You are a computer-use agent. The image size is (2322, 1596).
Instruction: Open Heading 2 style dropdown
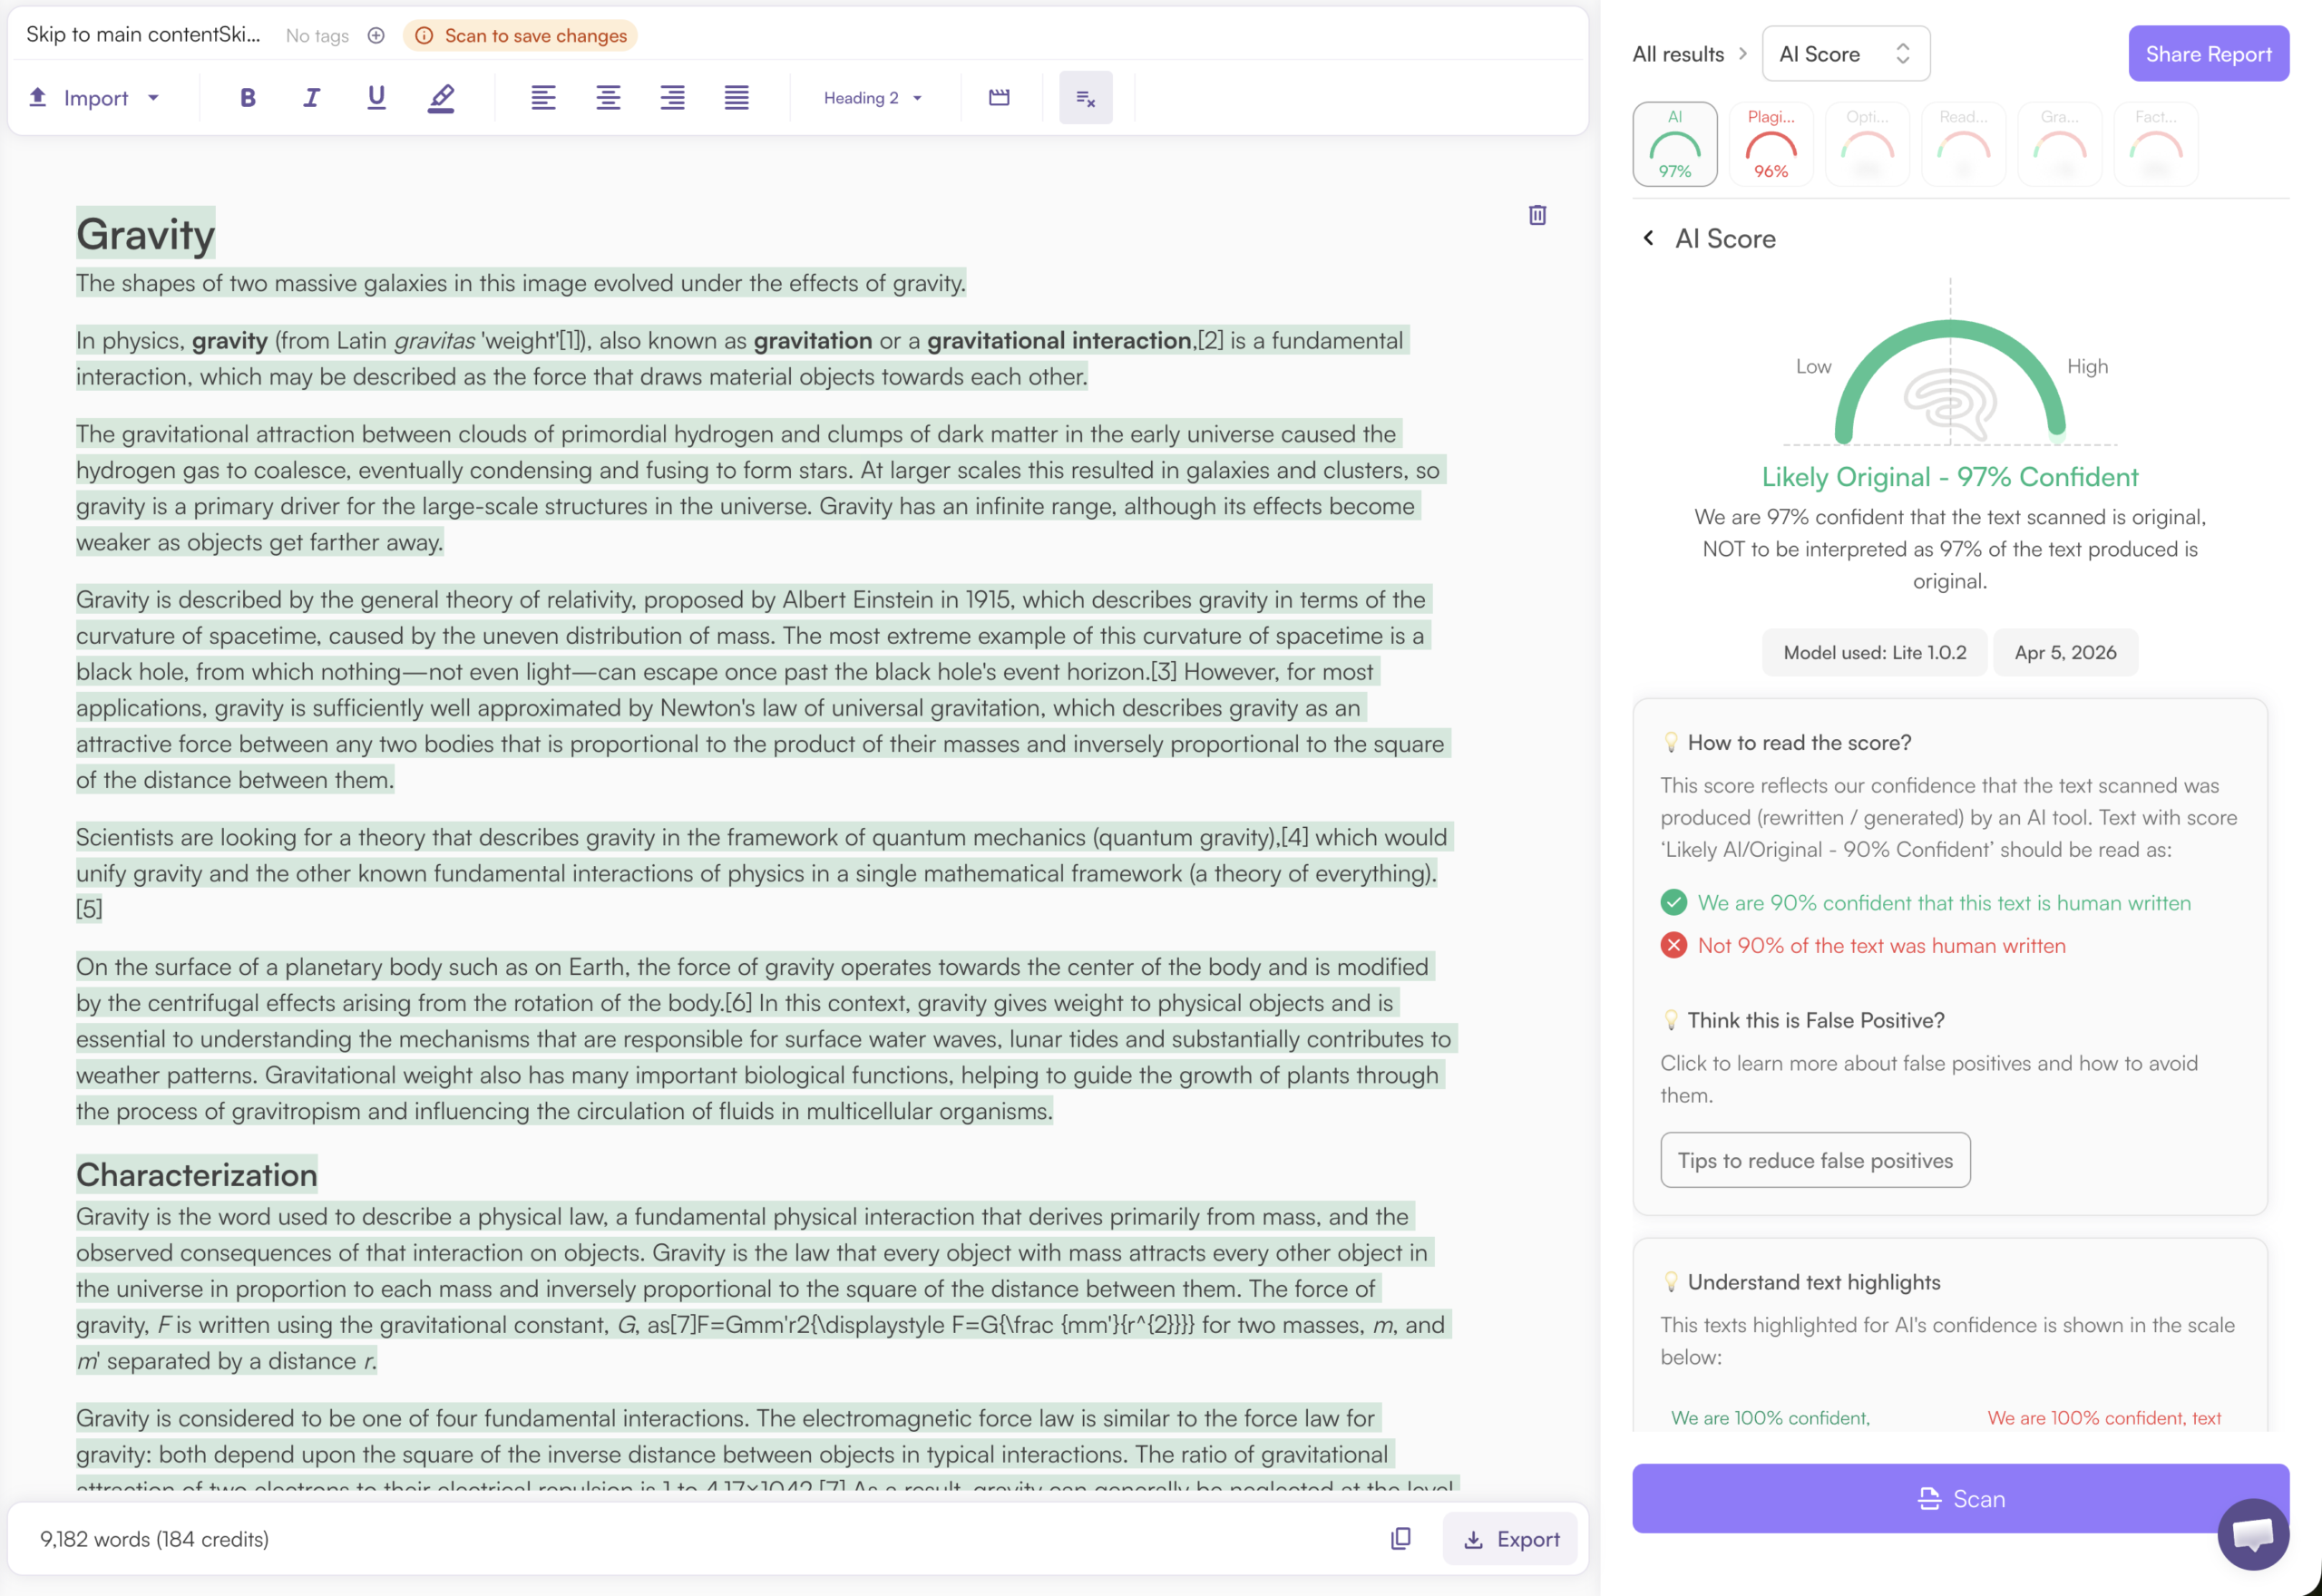point(872,98)
